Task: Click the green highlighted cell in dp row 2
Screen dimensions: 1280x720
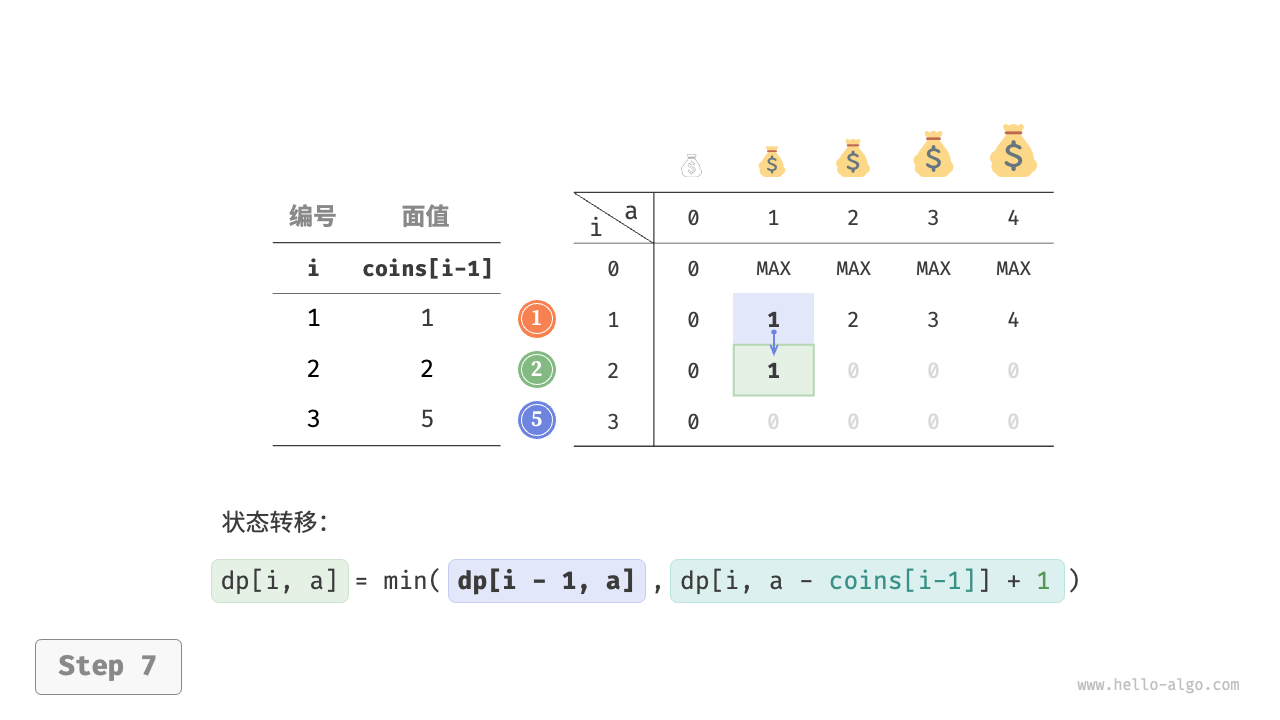Action: 773,370
